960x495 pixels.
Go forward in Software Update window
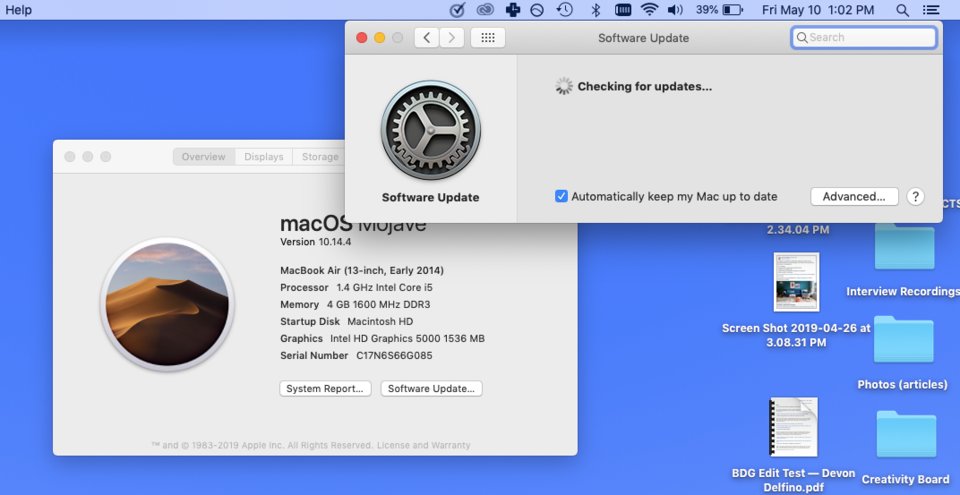(x=452, y=37)
